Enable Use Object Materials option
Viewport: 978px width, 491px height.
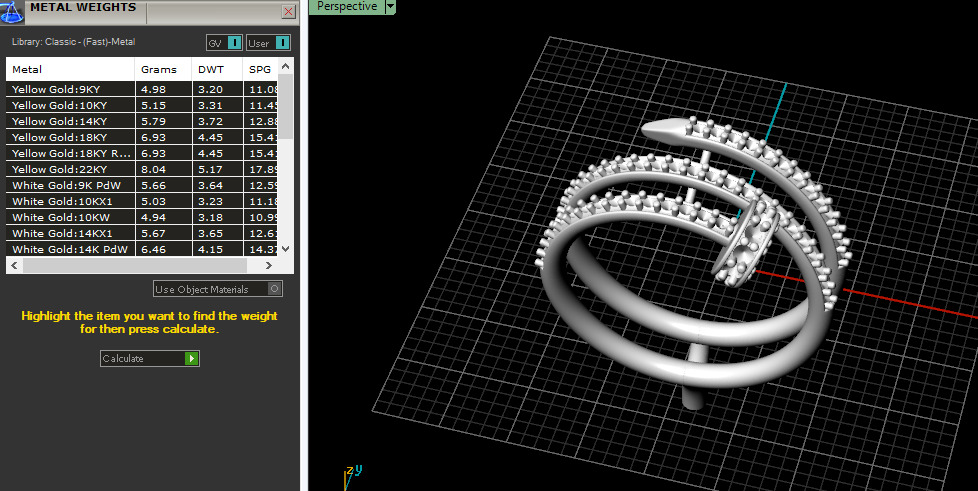point(218,289)
